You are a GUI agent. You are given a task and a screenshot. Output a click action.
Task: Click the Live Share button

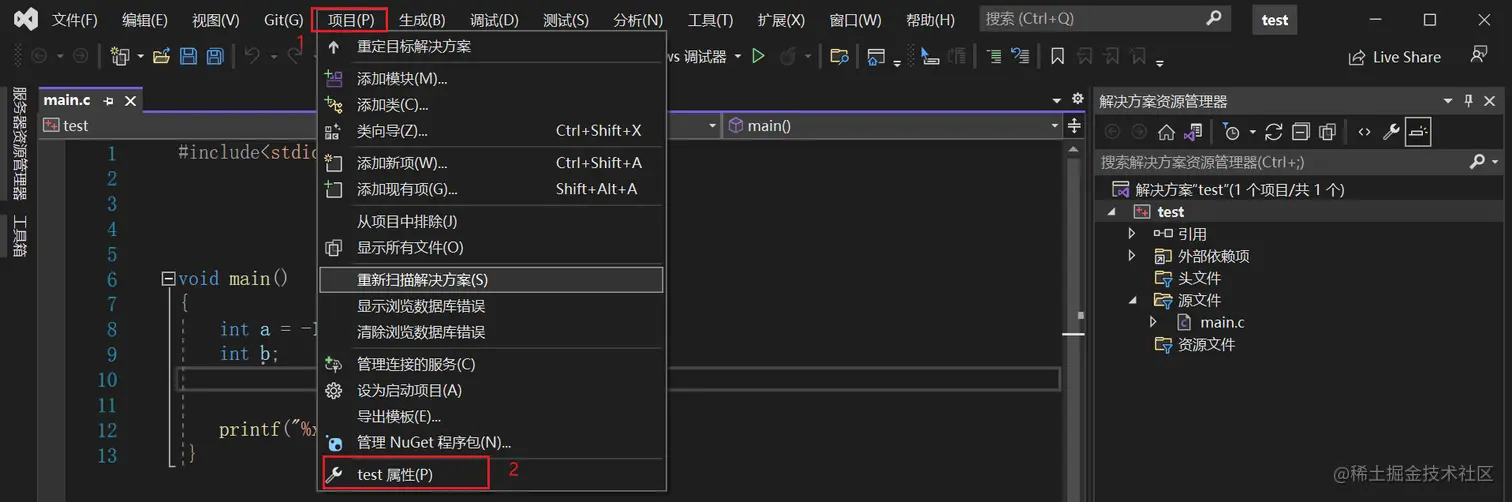(x=1395, y=57)
